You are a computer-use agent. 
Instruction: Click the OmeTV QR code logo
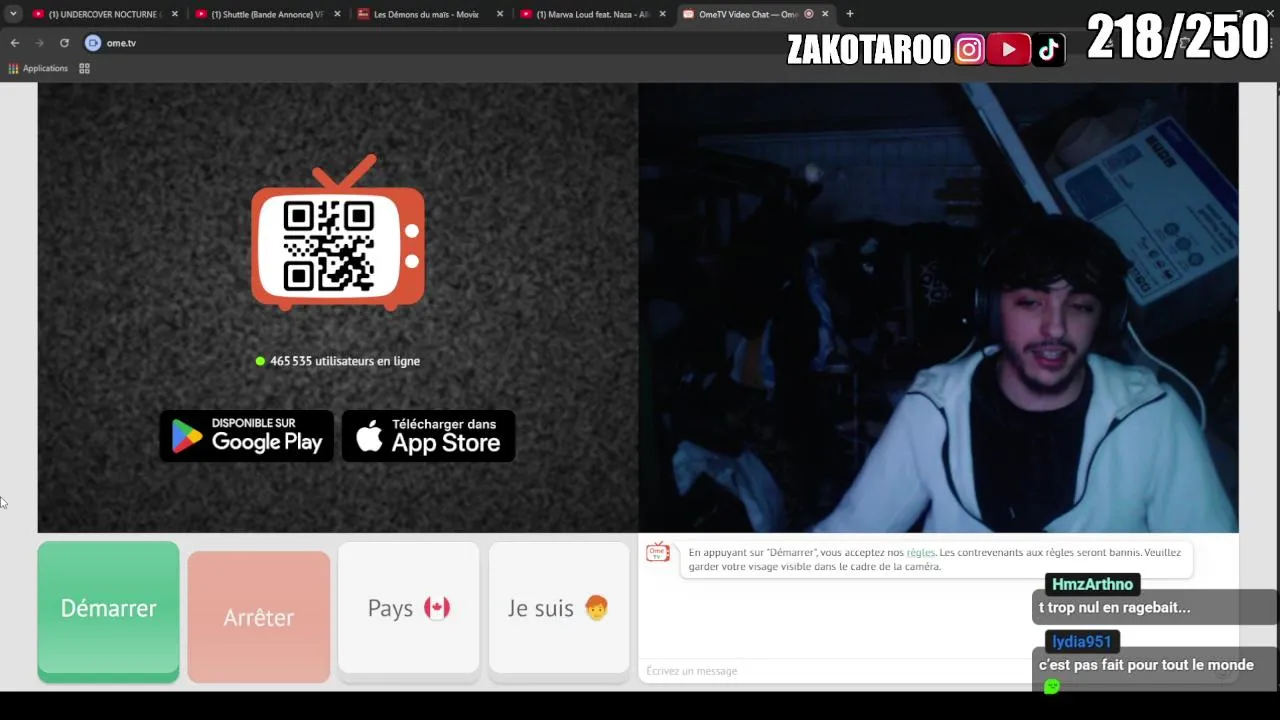tap(338, 233)
